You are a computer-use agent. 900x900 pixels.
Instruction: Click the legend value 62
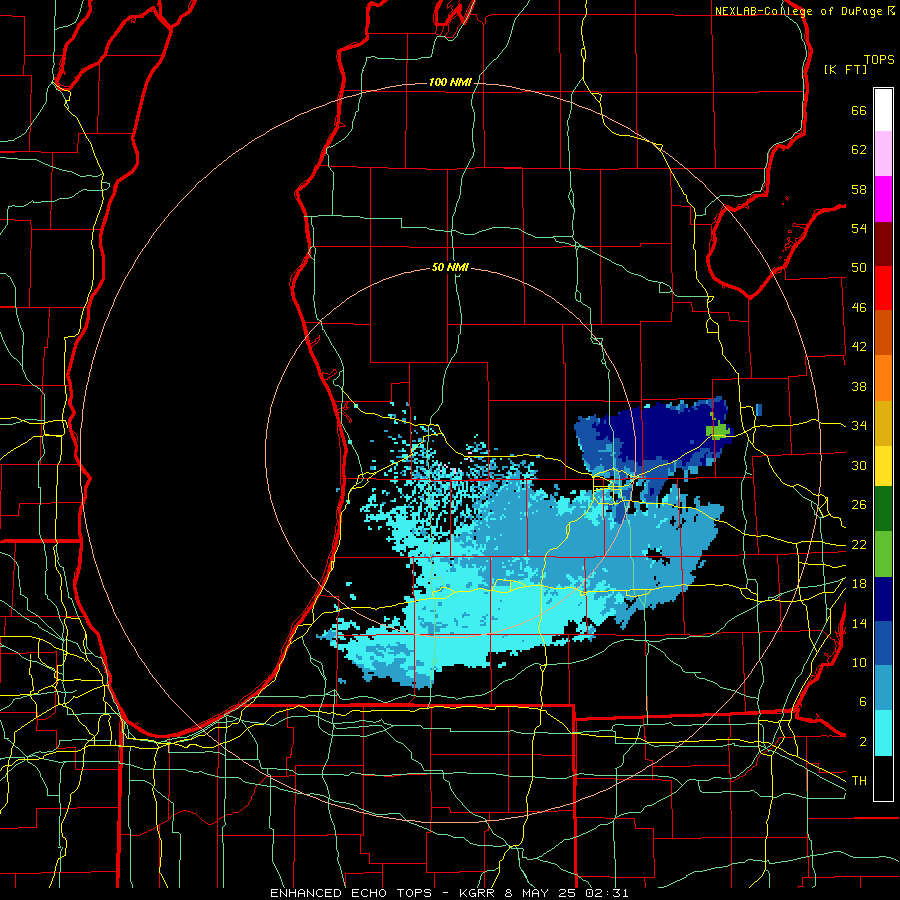click(x=859, y=150)
